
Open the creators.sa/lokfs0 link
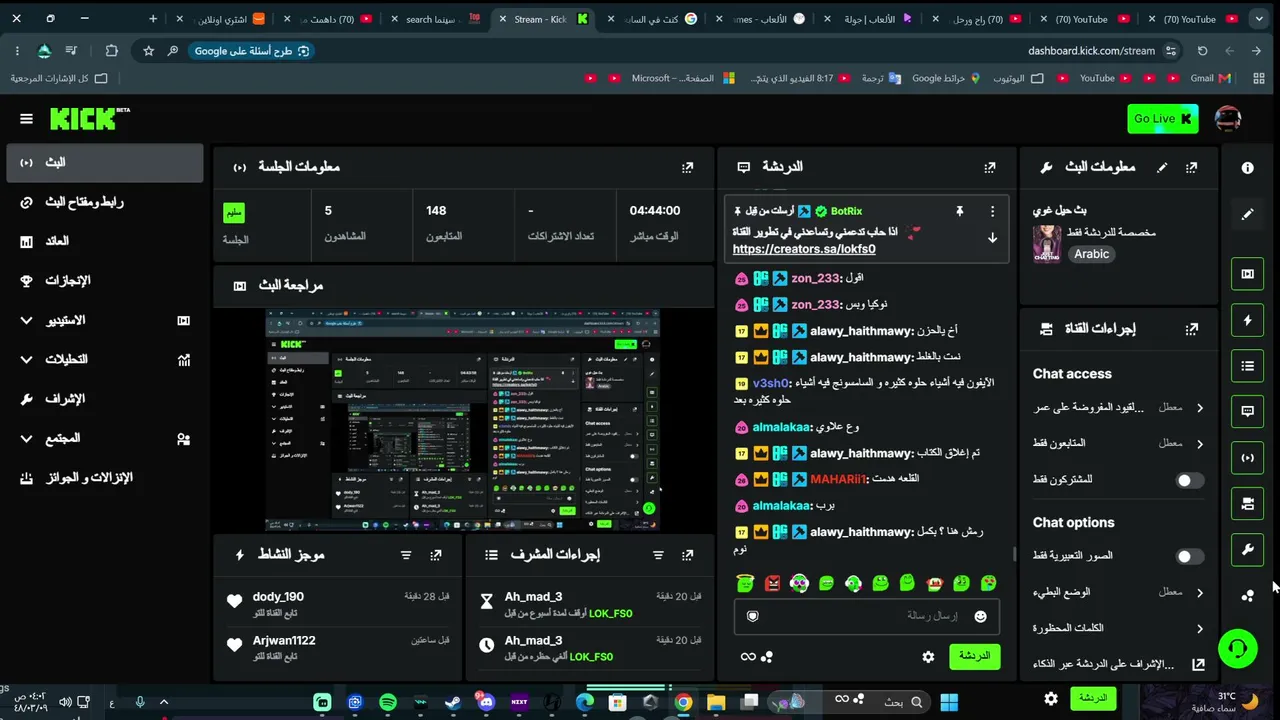(804, 249)
